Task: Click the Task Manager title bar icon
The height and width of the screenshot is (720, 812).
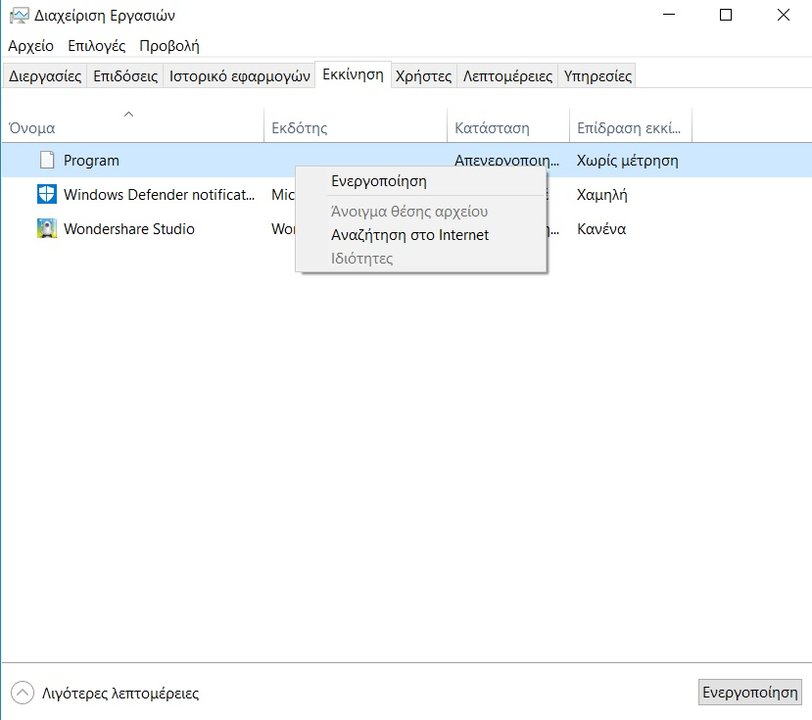Action: [x=18, y=15]
